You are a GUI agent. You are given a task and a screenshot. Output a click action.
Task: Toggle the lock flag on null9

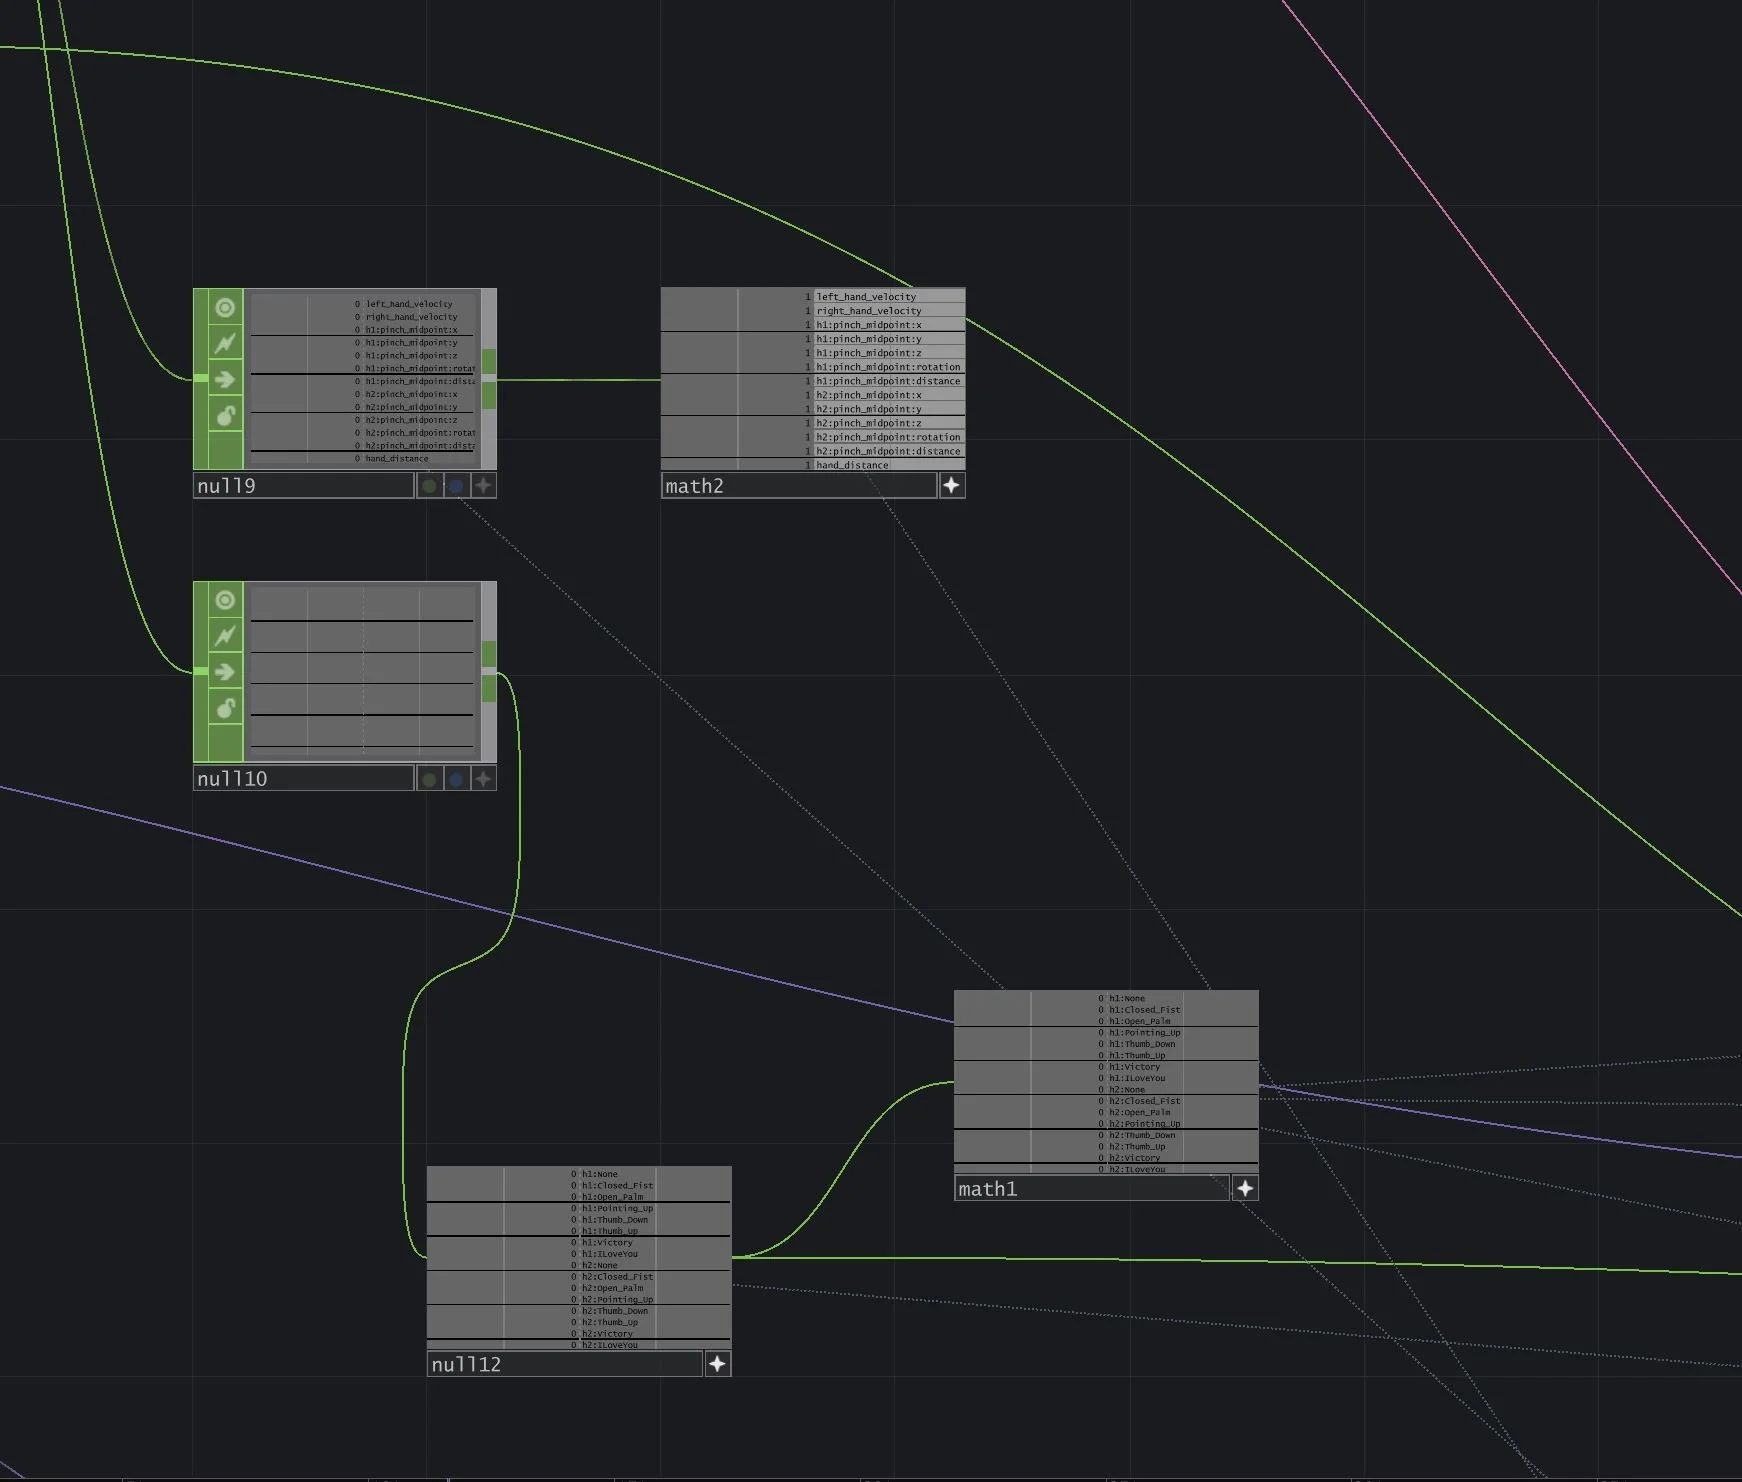point(225,415)
